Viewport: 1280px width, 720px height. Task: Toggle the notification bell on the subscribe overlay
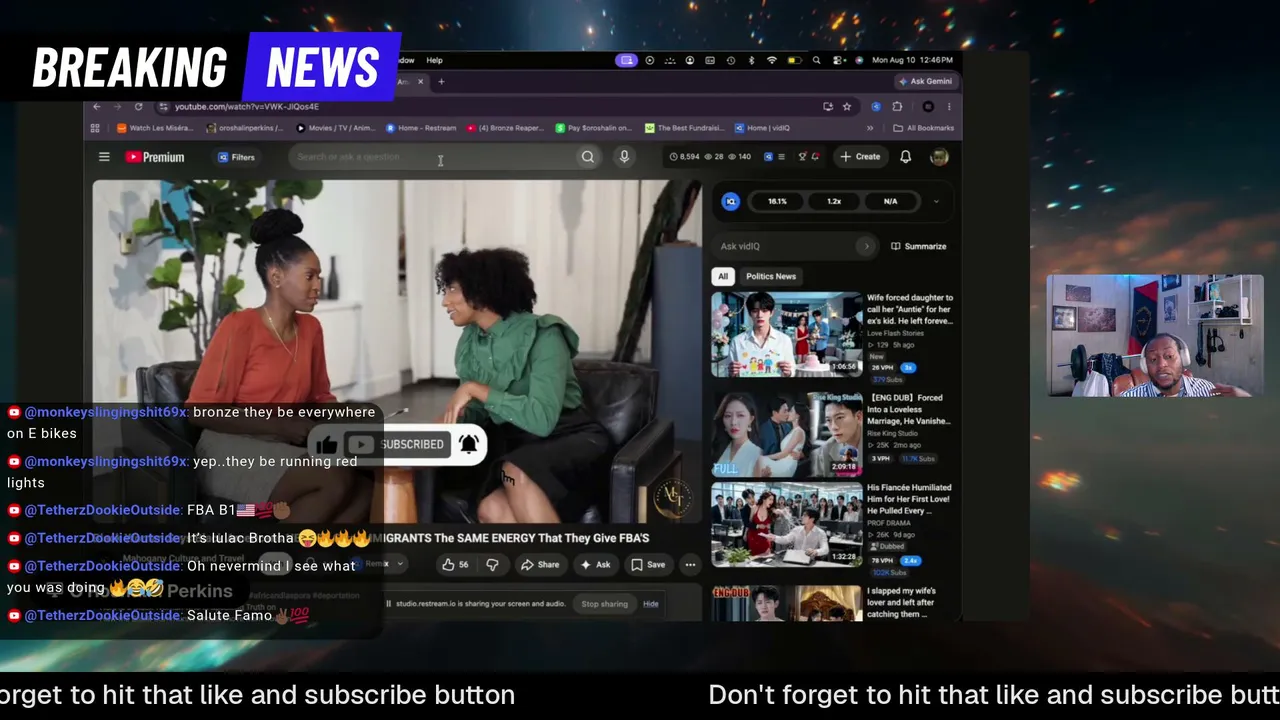[468, 443]
